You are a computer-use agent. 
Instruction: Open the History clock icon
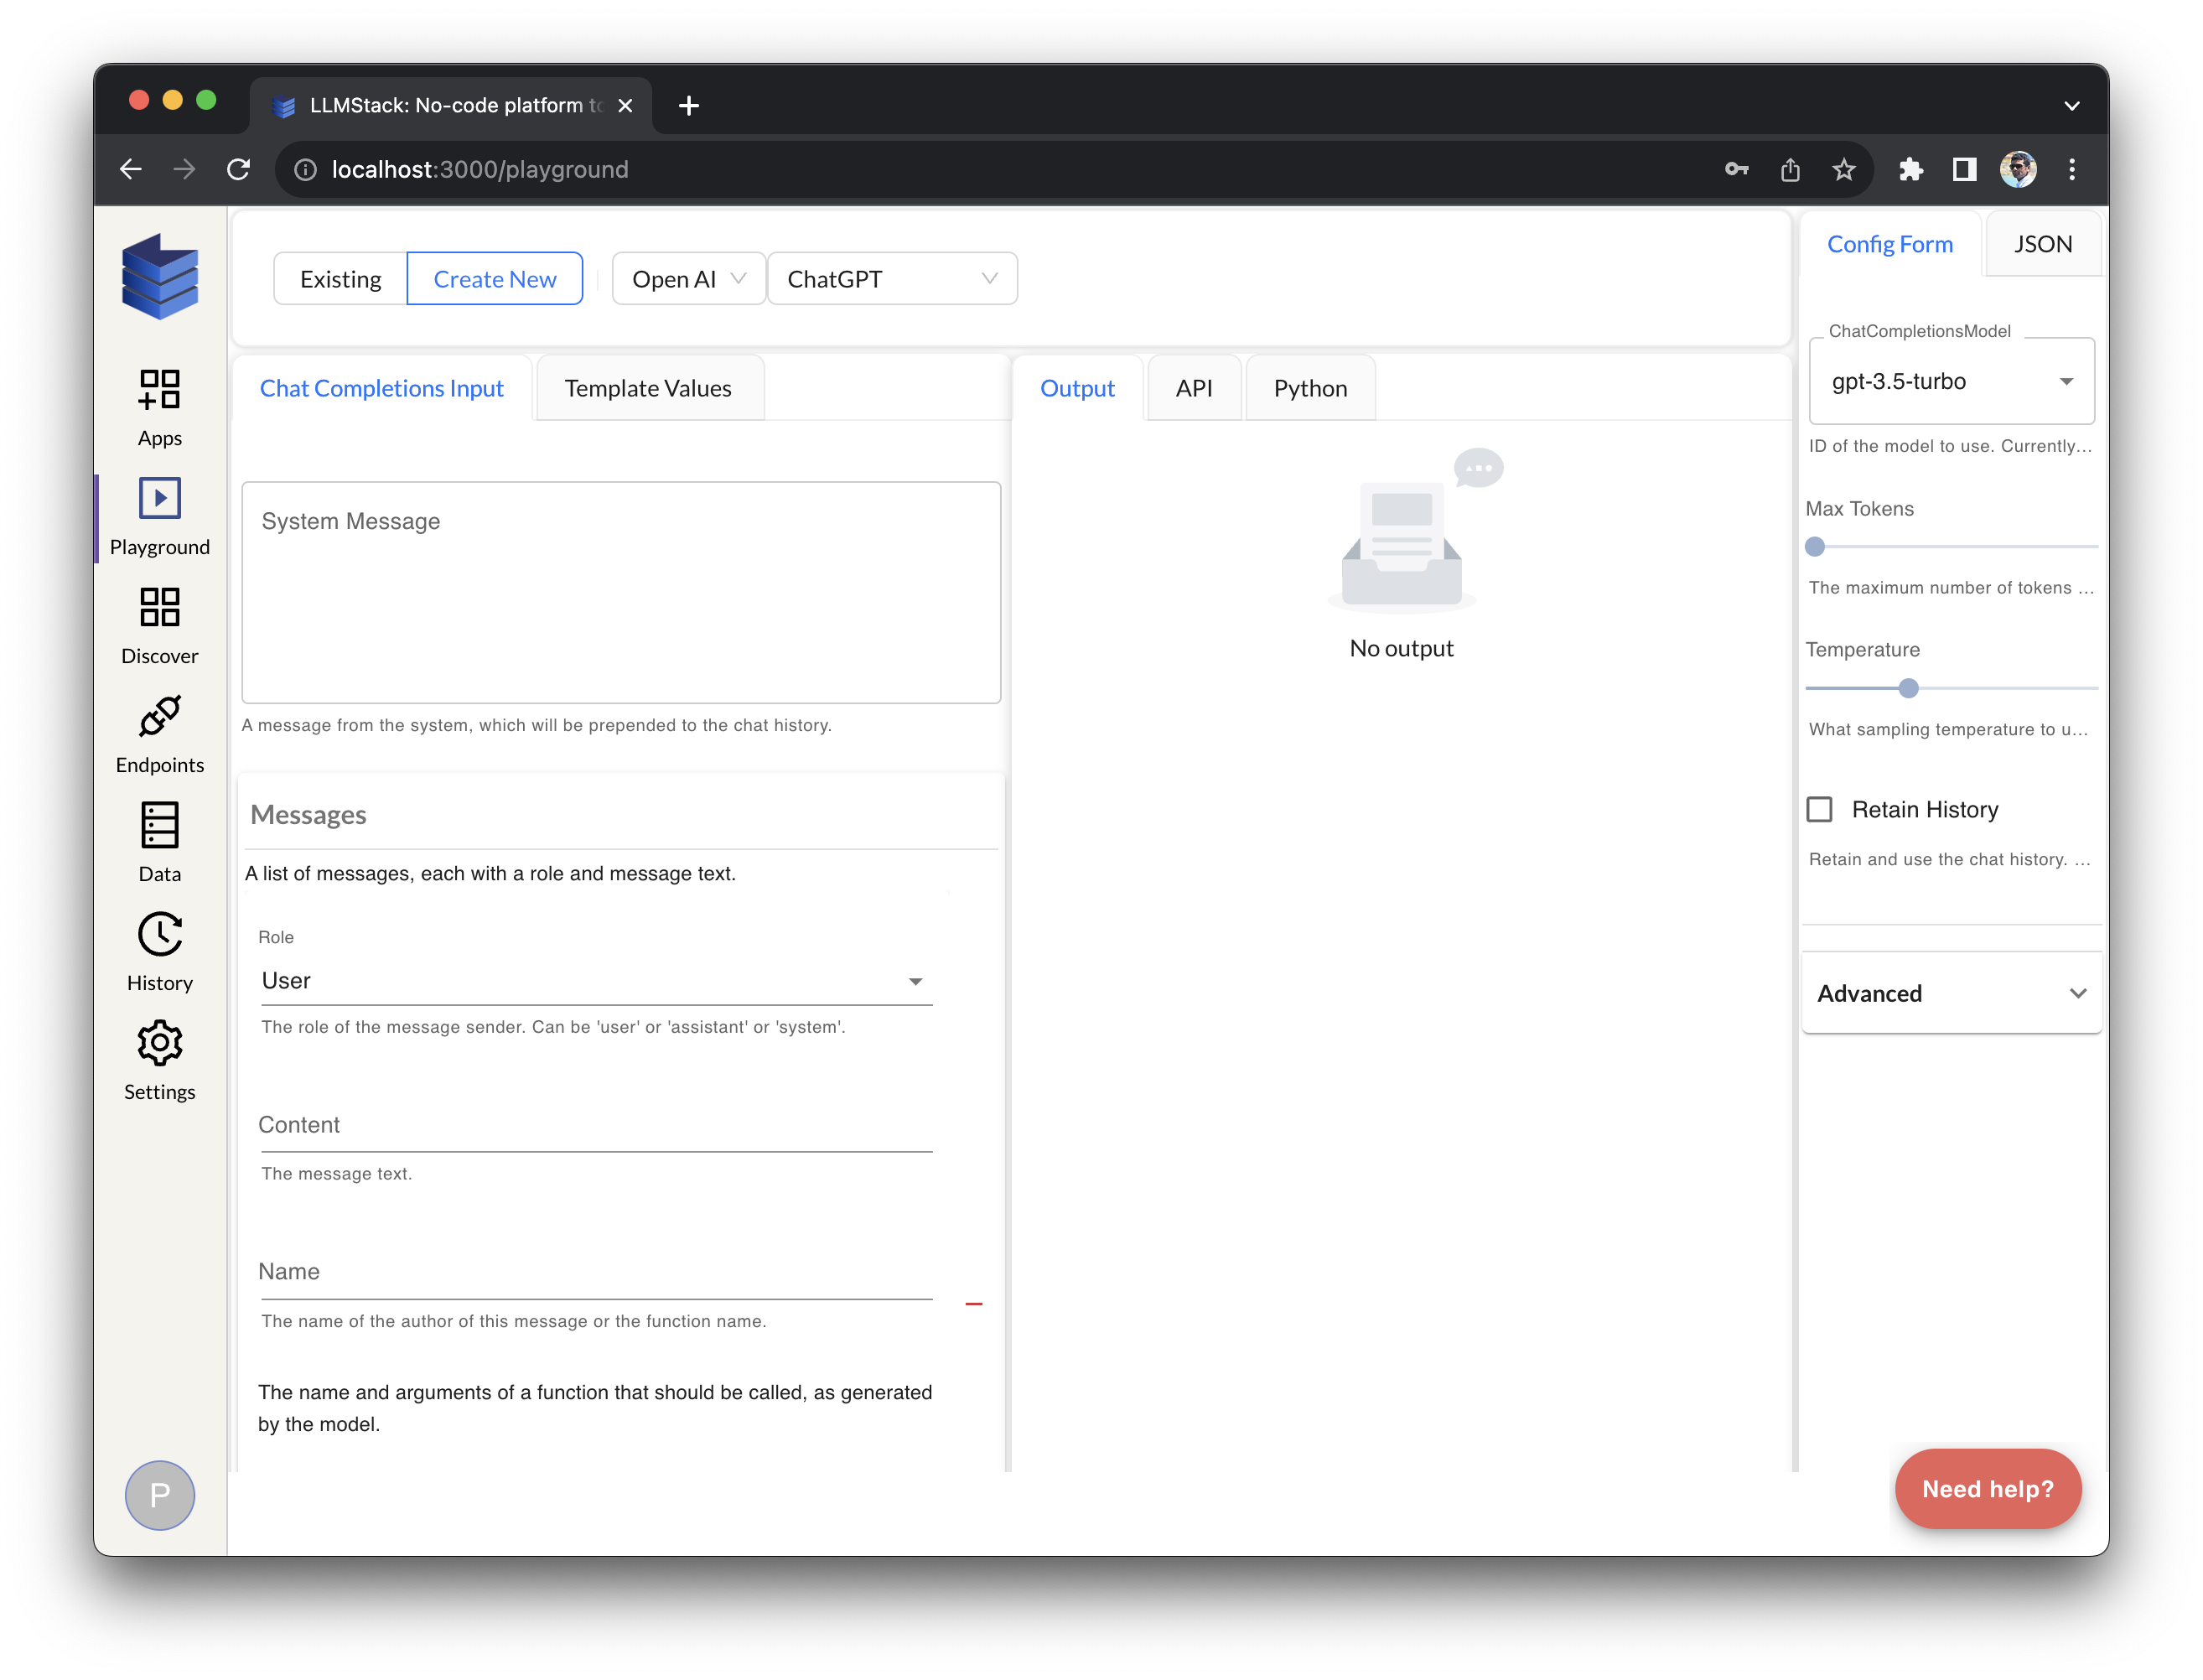point(159,934)
